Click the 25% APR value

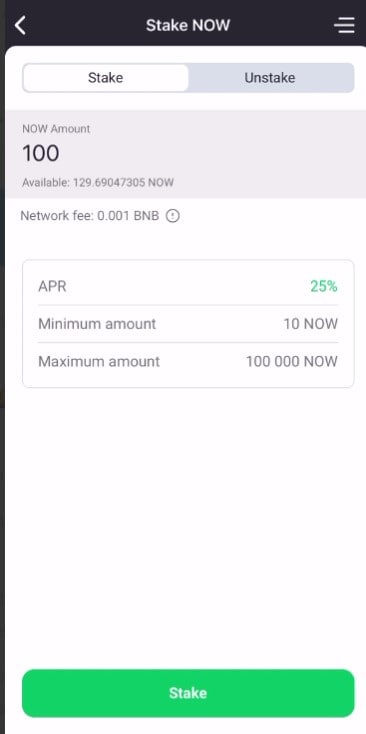tap(324, 286)
